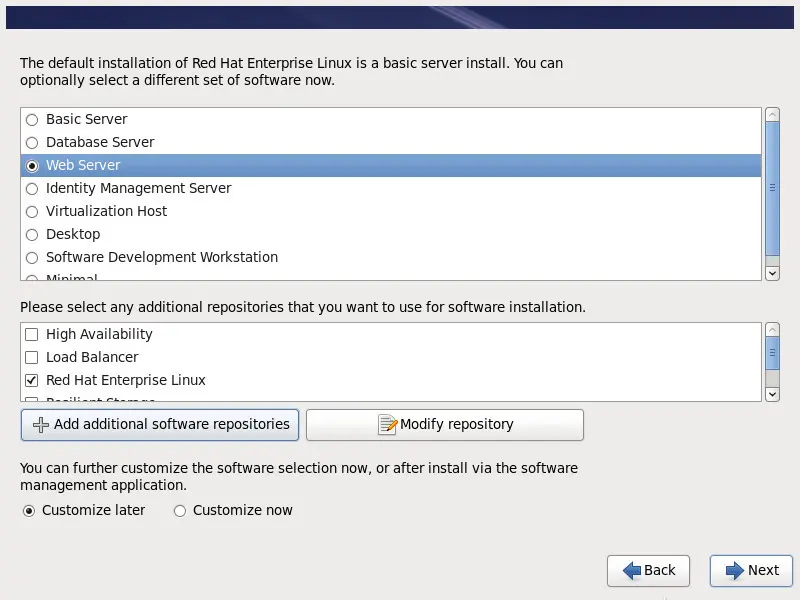The image size is (800, 600).
Task: Click the "Load Balancer" label text
Action: (x=92, y=357)
